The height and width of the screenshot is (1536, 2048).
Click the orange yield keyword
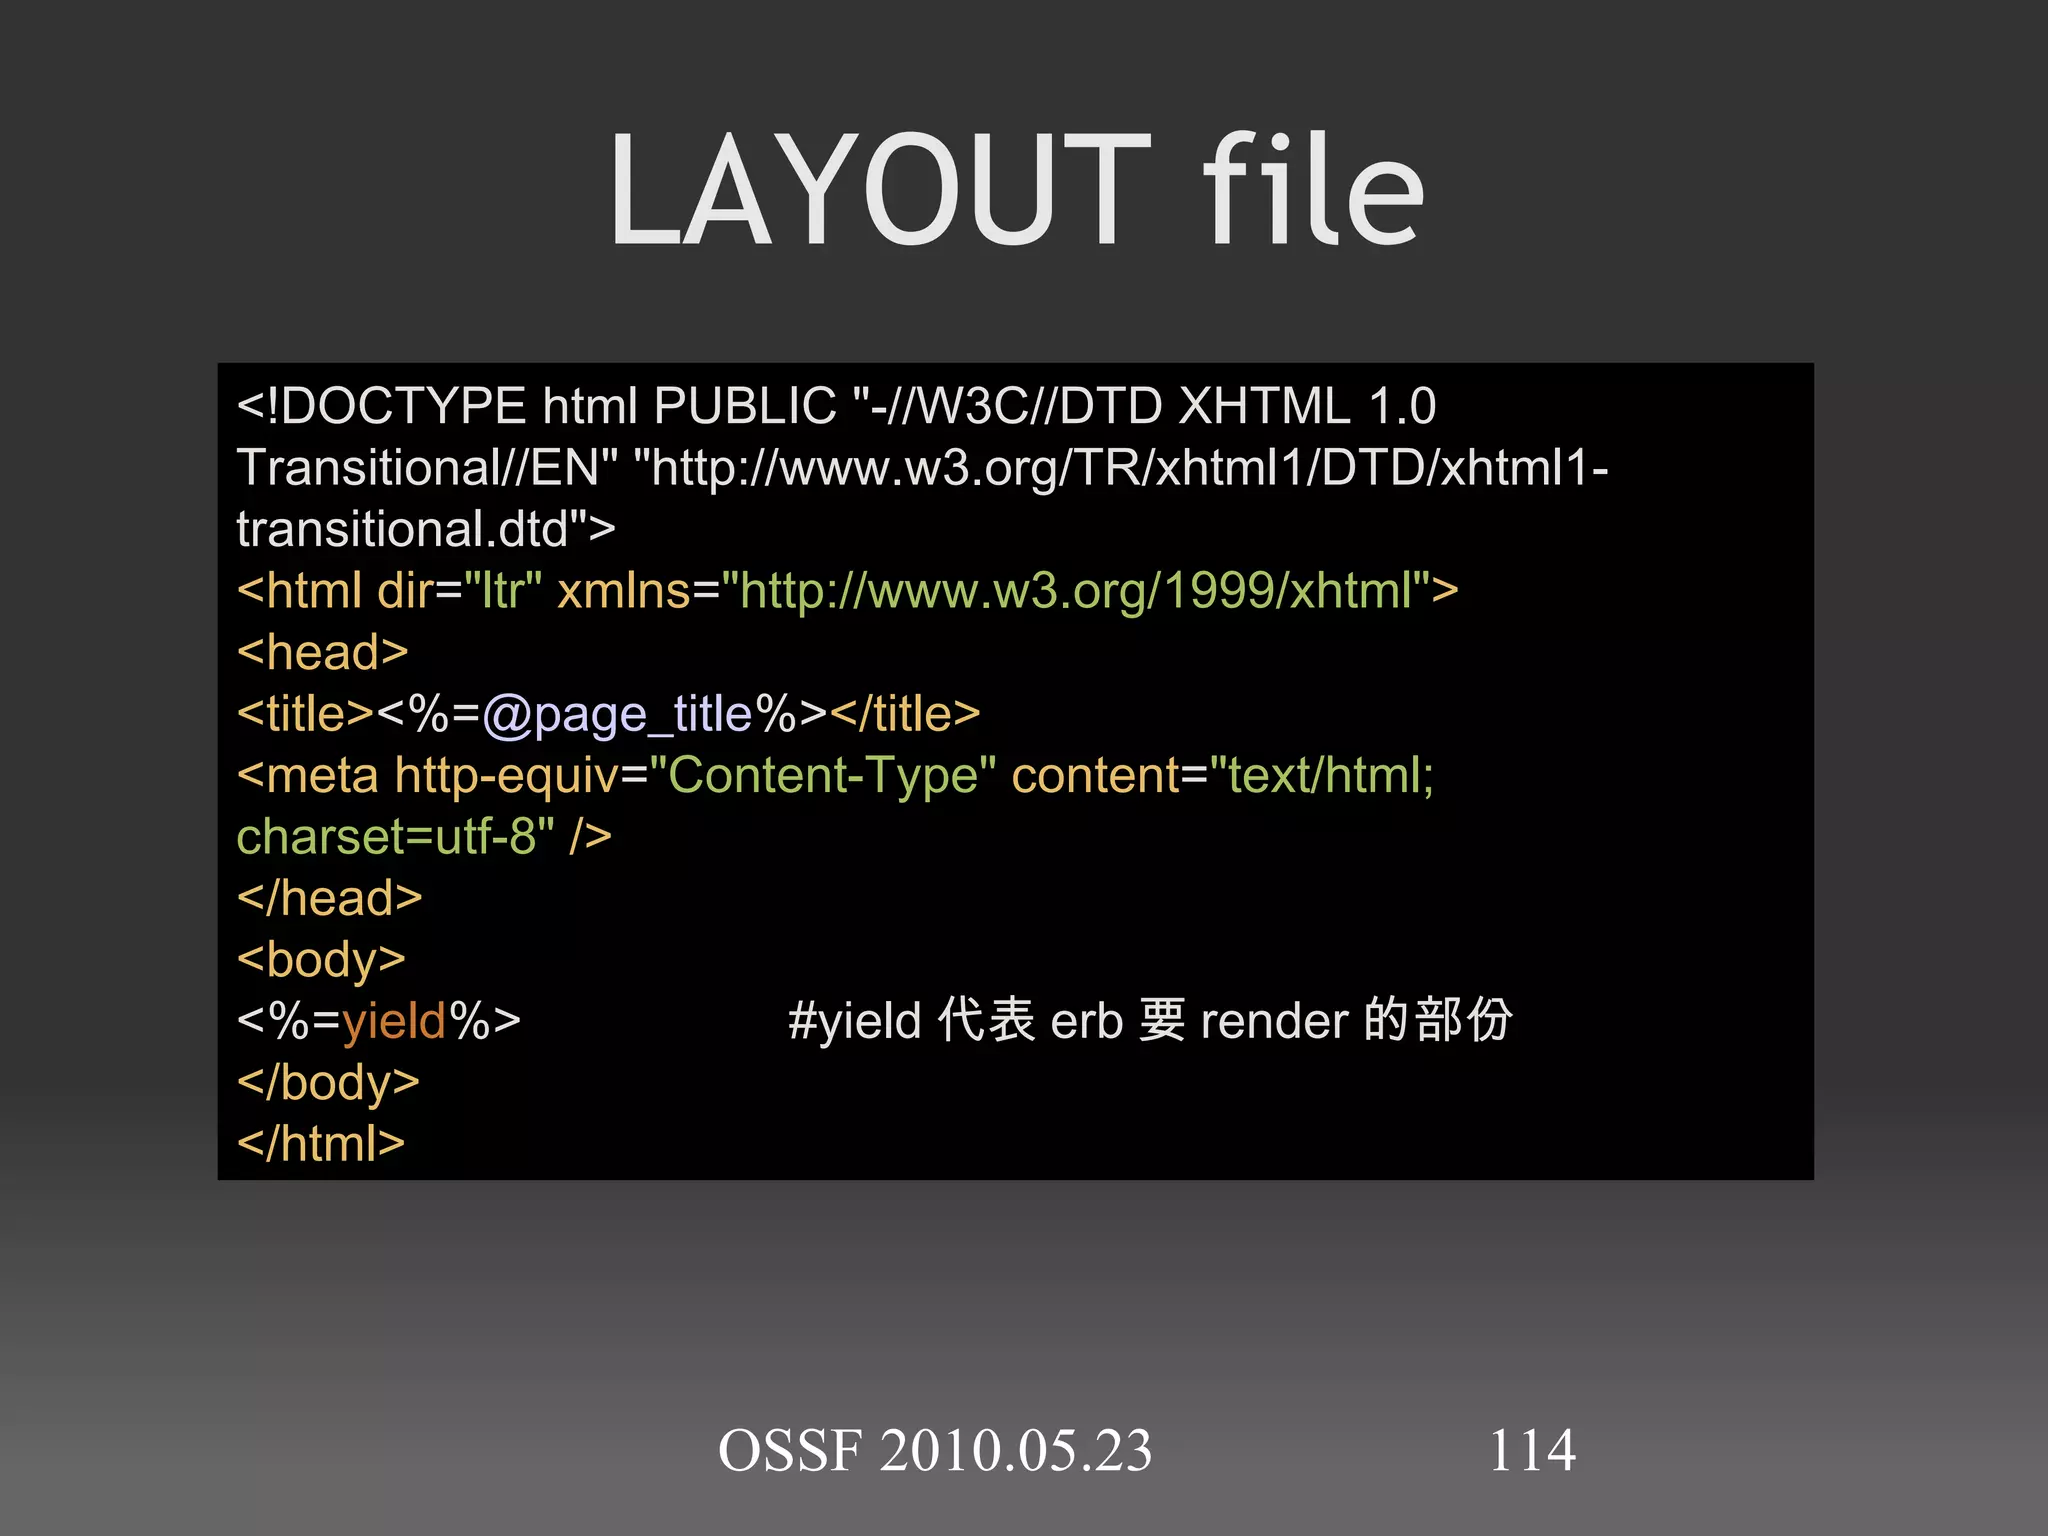pos(393,1022)
